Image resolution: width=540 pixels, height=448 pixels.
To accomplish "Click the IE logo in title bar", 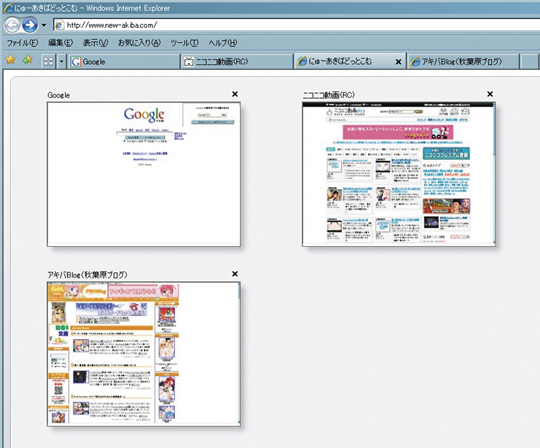I will 9,8.
